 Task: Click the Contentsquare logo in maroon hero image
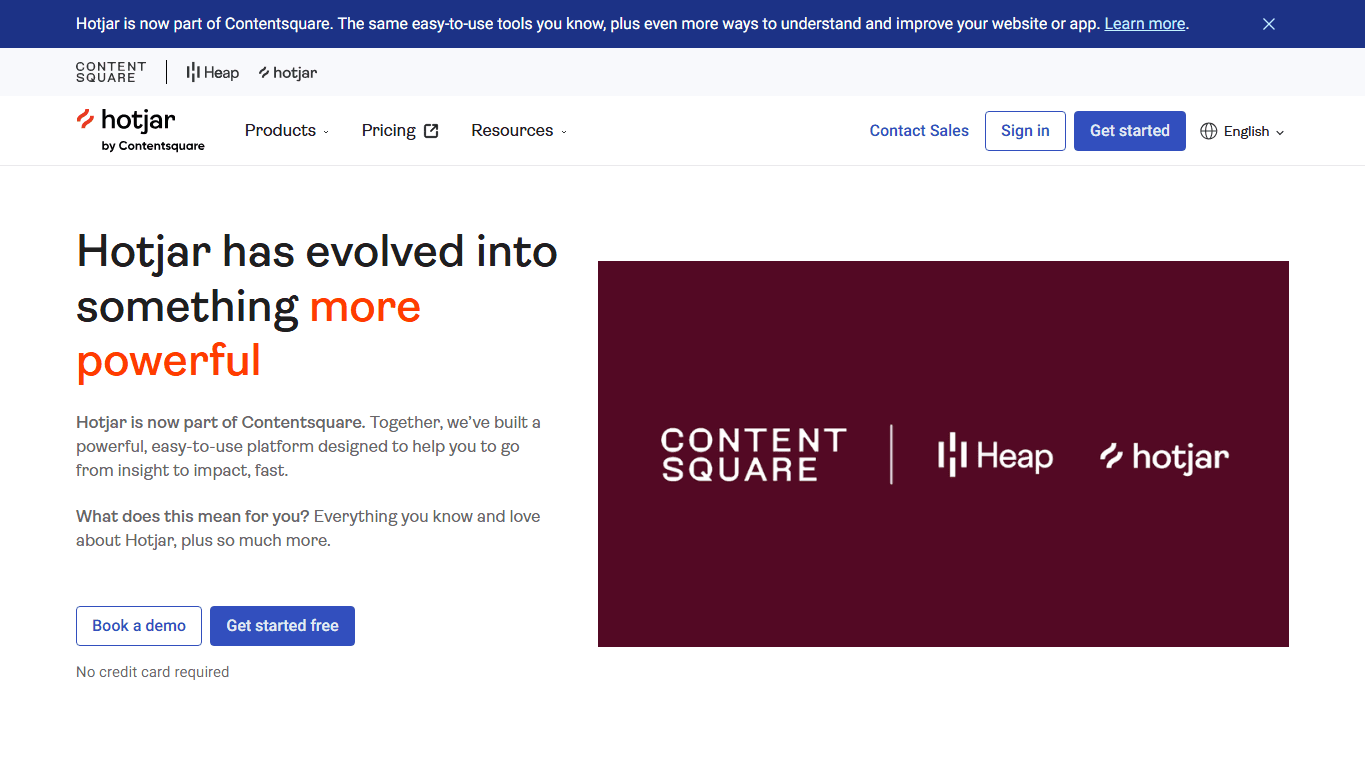[754, 455]
